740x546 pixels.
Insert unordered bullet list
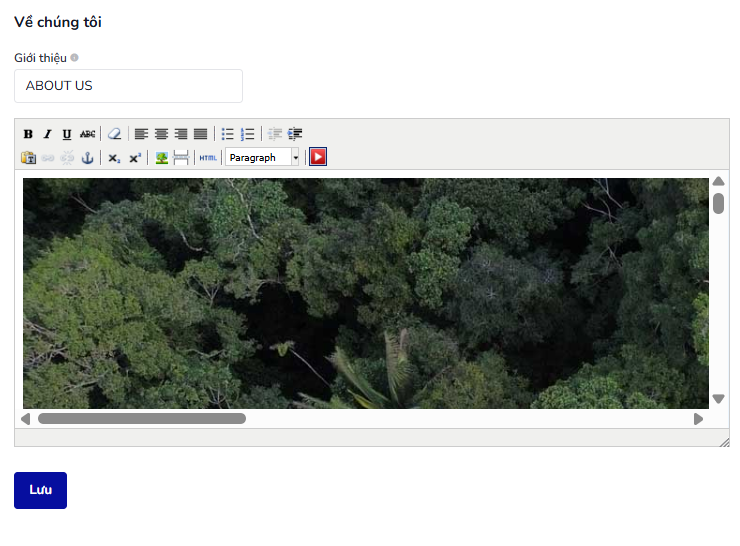(227, 134)
